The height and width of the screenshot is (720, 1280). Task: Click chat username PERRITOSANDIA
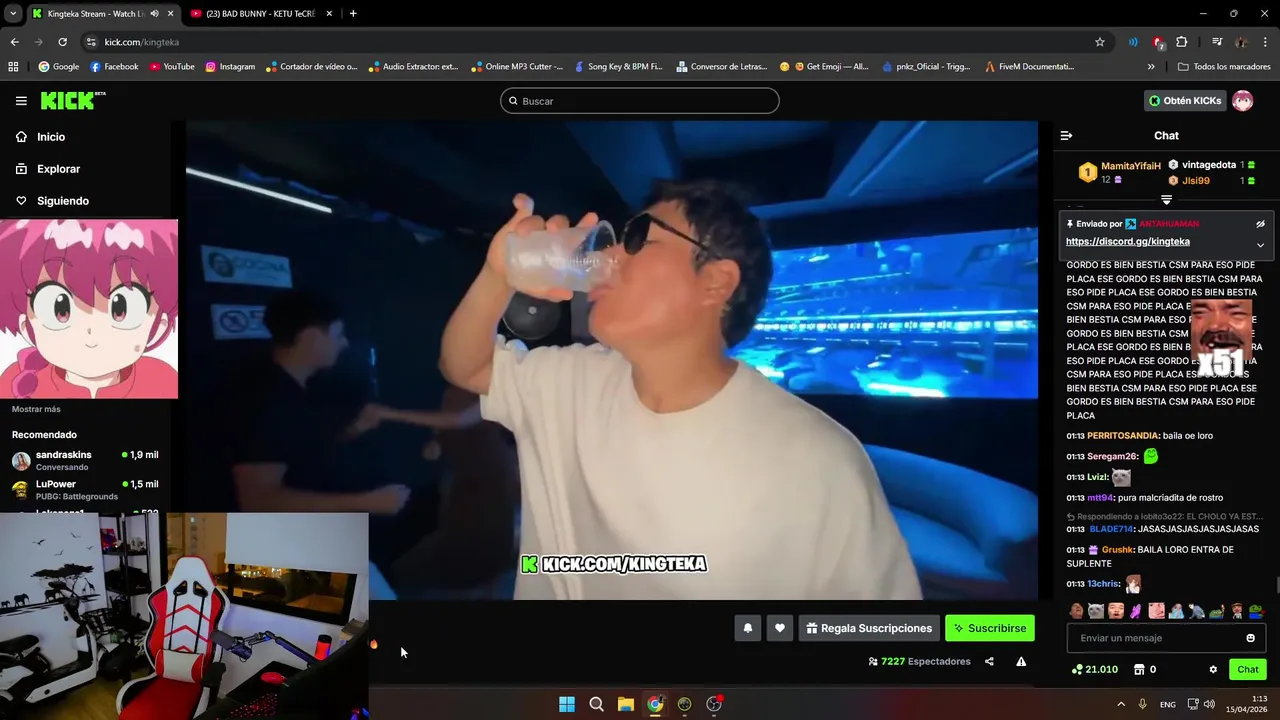1123,436
